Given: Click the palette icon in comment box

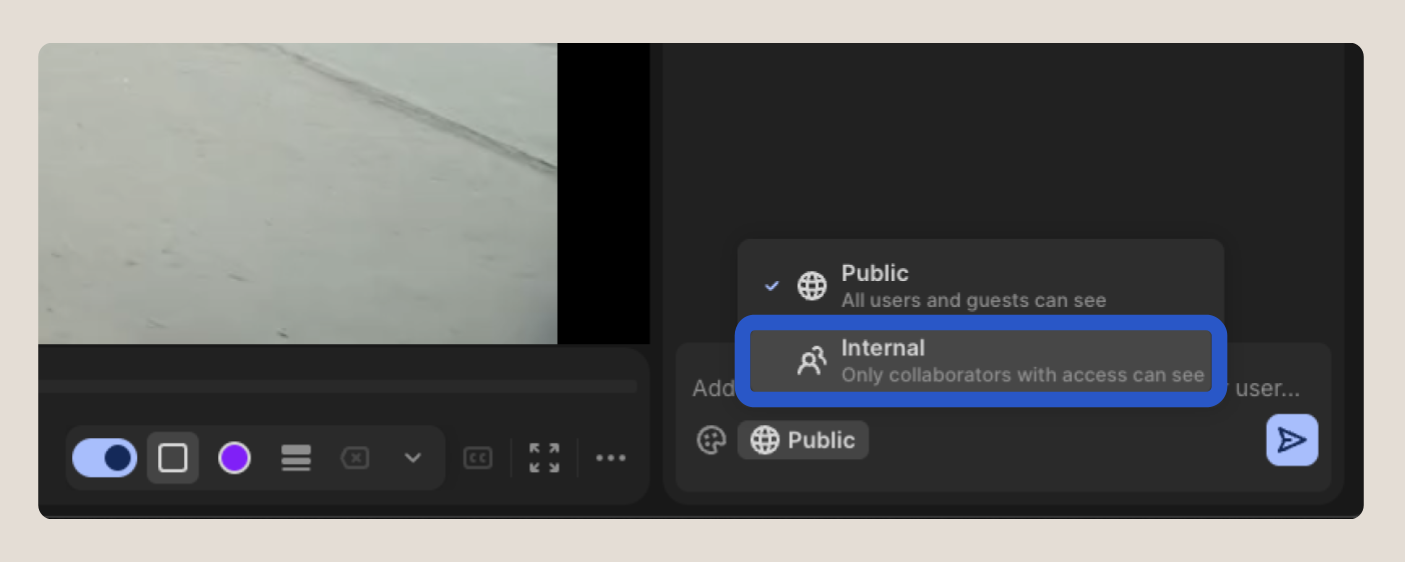Looking at the screenshot, I should point(711,440).
